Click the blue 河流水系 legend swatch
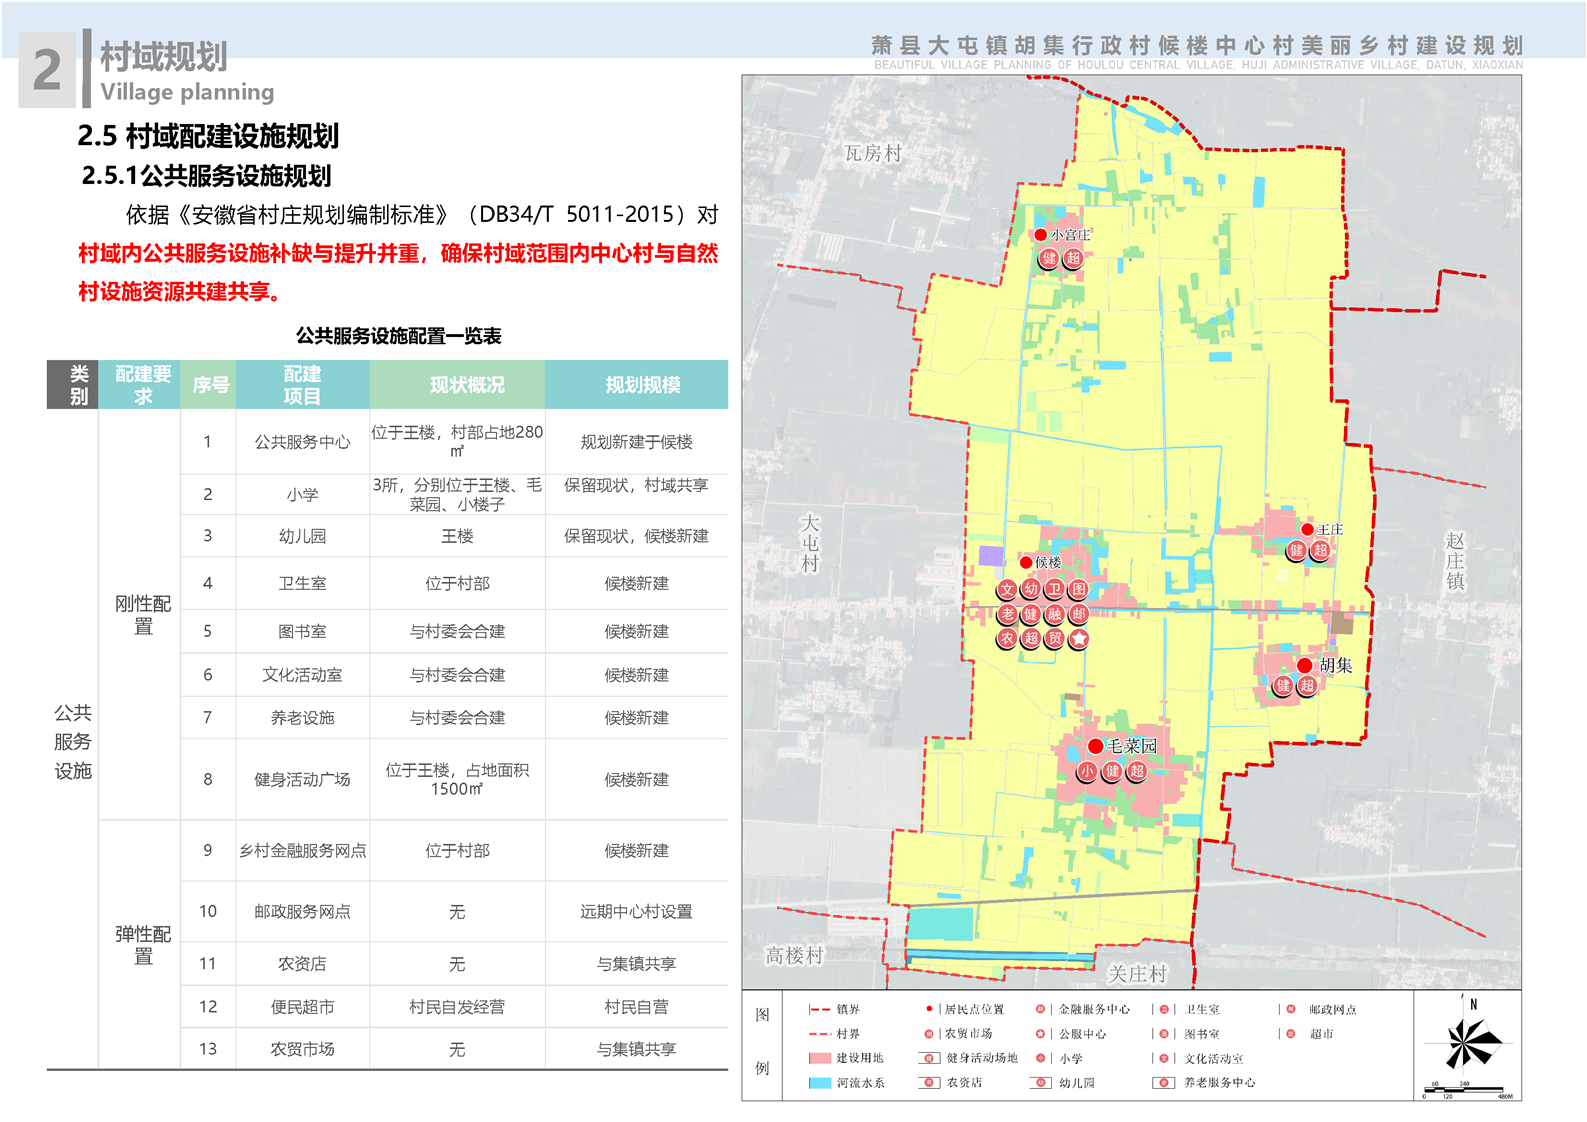The height and width of the screenshot is (1122, 1587). [x=820, y=1083]
